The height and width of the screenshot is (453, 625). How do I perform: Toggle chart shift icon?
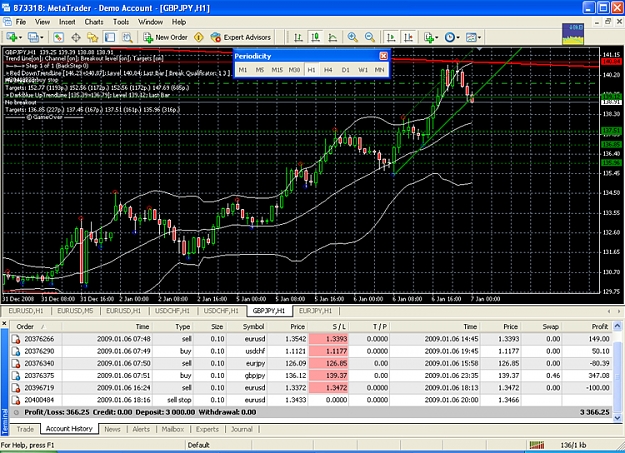point(408,37)
